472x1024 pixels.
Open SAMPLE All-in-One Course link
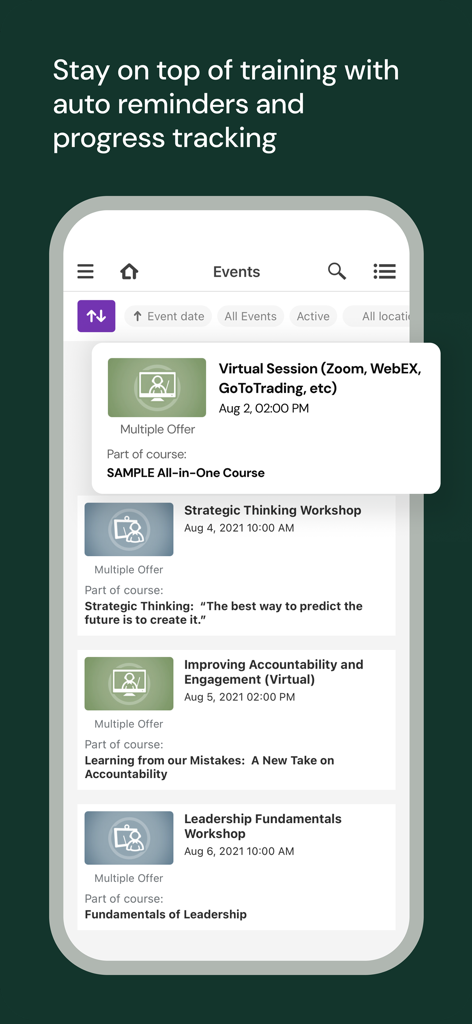(x=185, y=473)
